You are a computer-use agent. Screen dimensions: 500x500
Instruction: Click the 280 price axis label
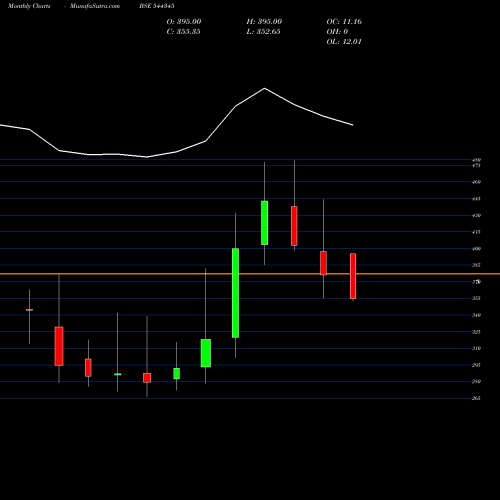click(477, 381)
